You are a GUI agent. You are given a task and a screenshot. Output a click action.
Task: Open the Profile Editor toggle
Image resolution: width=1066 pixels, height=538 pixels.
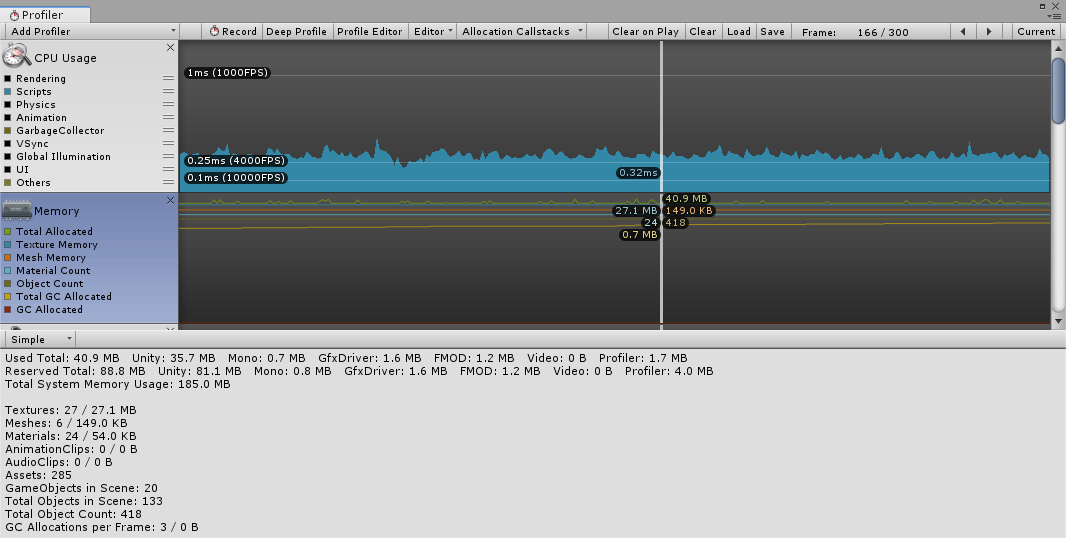[370, 31]
